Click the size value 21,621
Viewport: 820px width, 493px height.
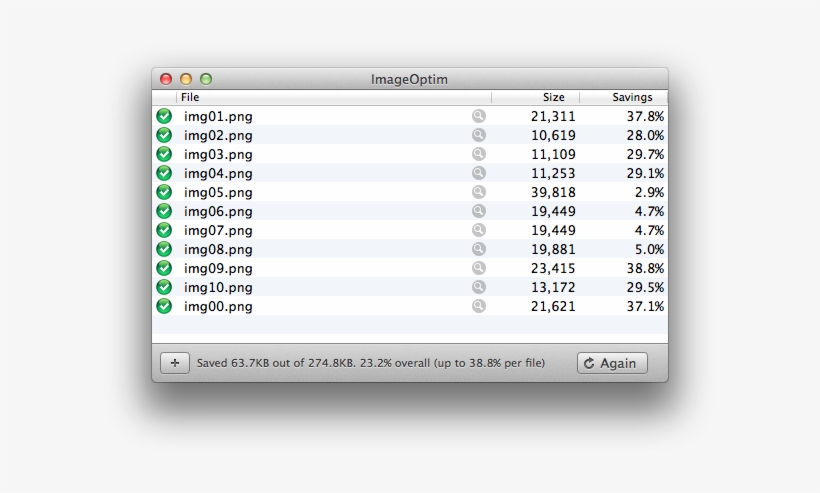point(553,306)
